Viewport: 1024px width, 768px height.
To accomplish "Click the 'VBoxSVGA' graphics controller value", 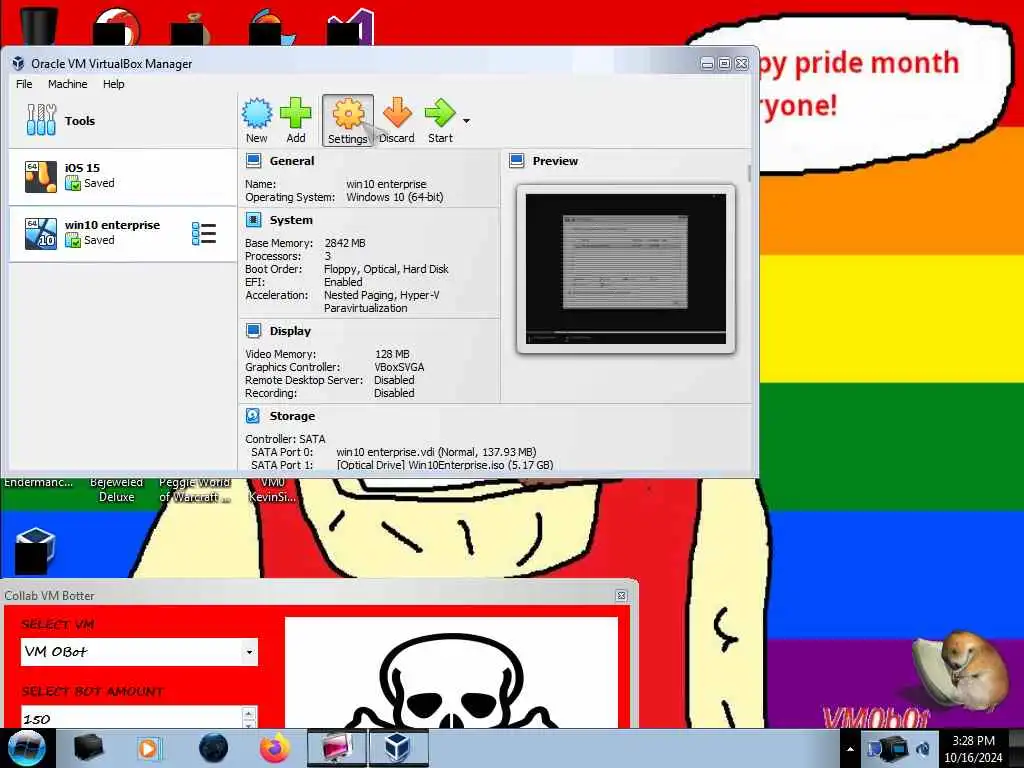I will (399, 367).
